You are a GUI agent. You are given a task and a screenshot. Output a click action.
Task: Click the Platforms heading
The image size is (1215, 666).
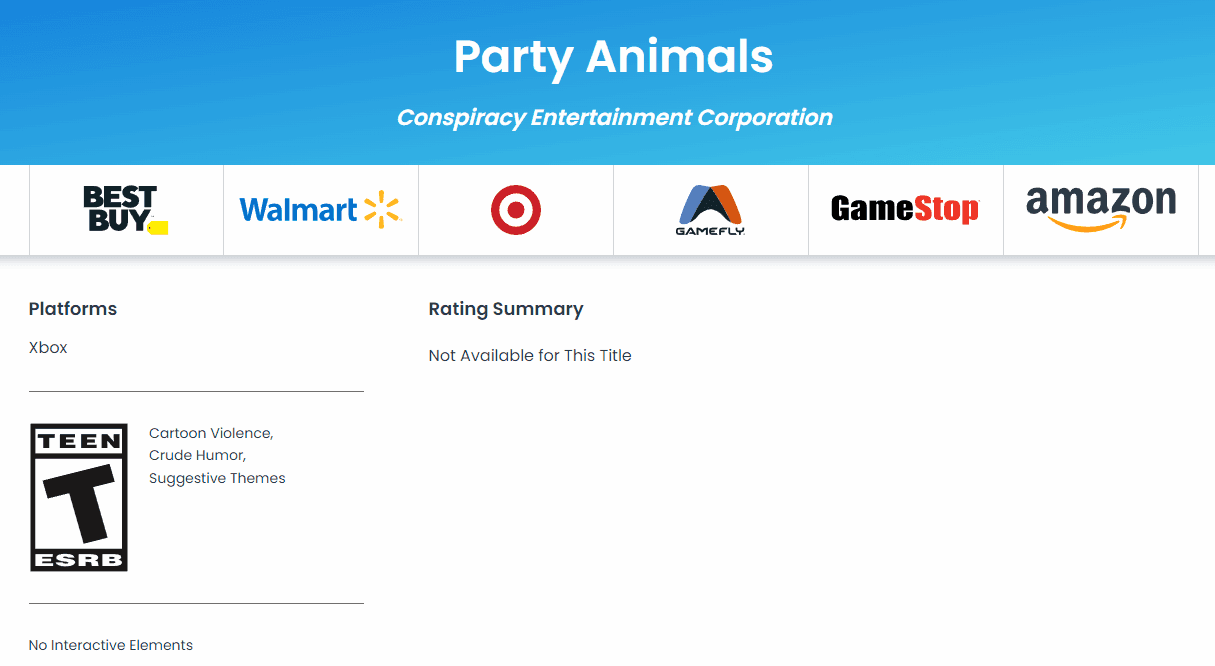pyautogui.click(x=73, y=309)
